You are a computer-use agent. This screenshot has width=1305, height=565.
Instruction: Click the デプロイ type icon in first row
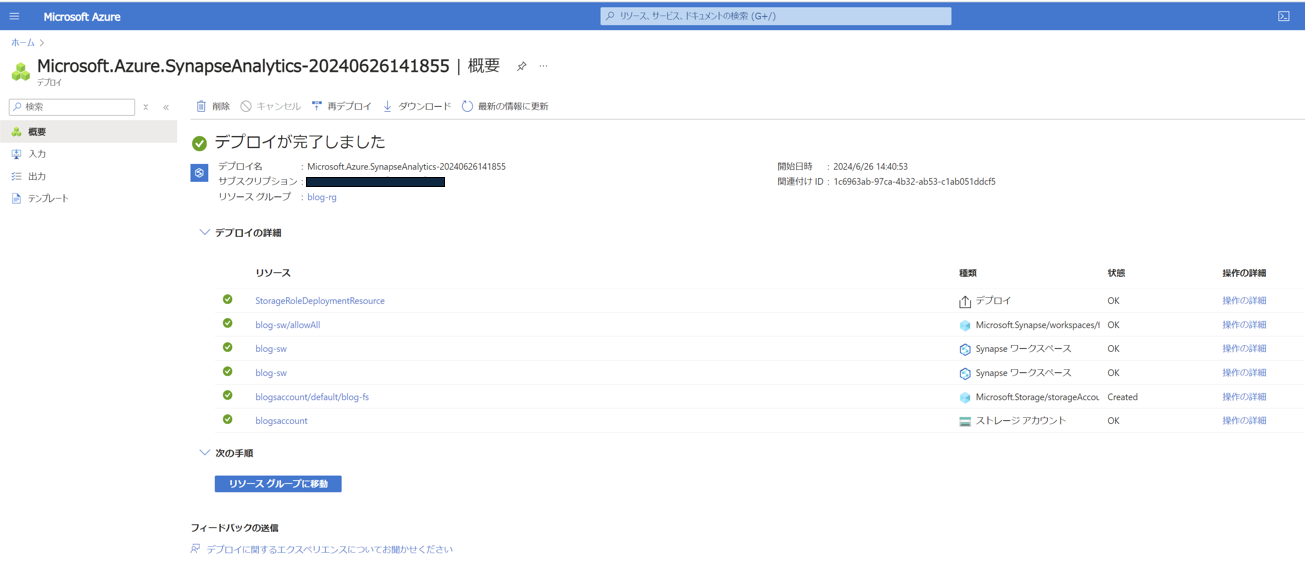point(965,301)
